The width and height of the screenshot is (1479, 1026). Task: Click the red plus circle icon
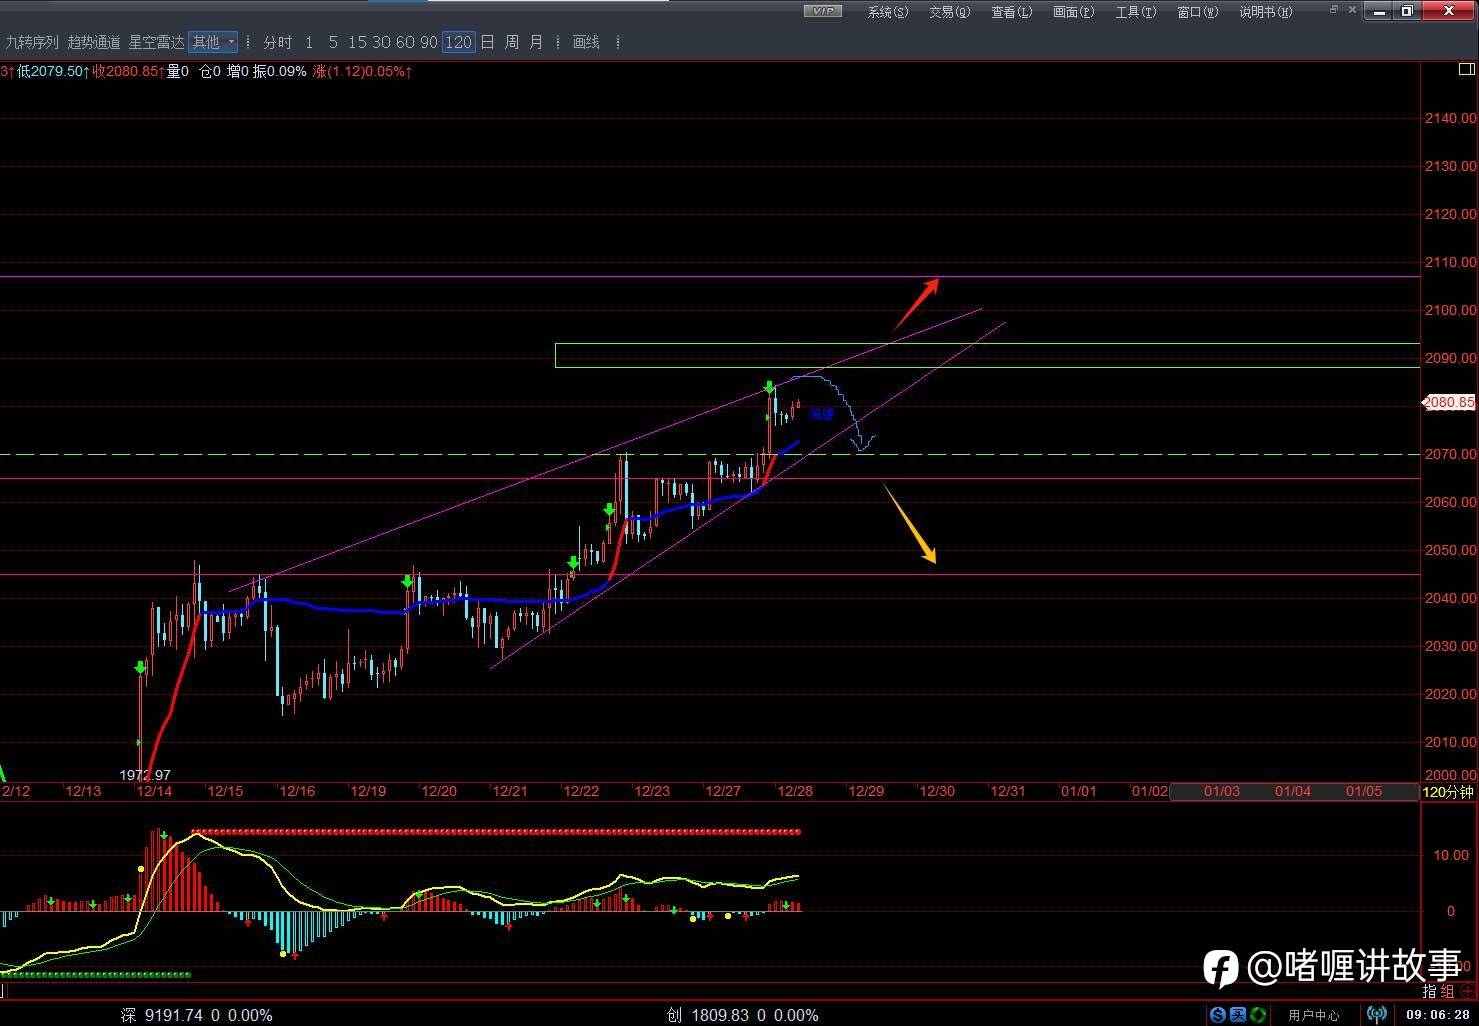(1467, 991)
